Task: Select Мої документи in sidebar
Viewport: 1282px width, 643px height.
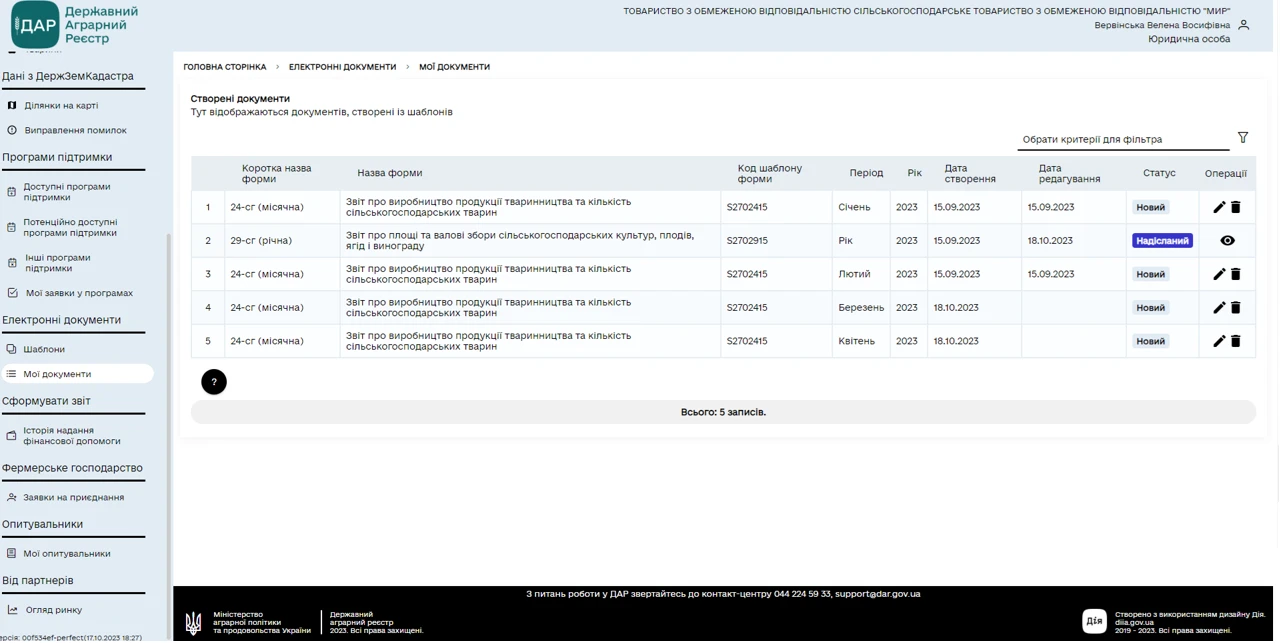Action: (x=57, y=375)
